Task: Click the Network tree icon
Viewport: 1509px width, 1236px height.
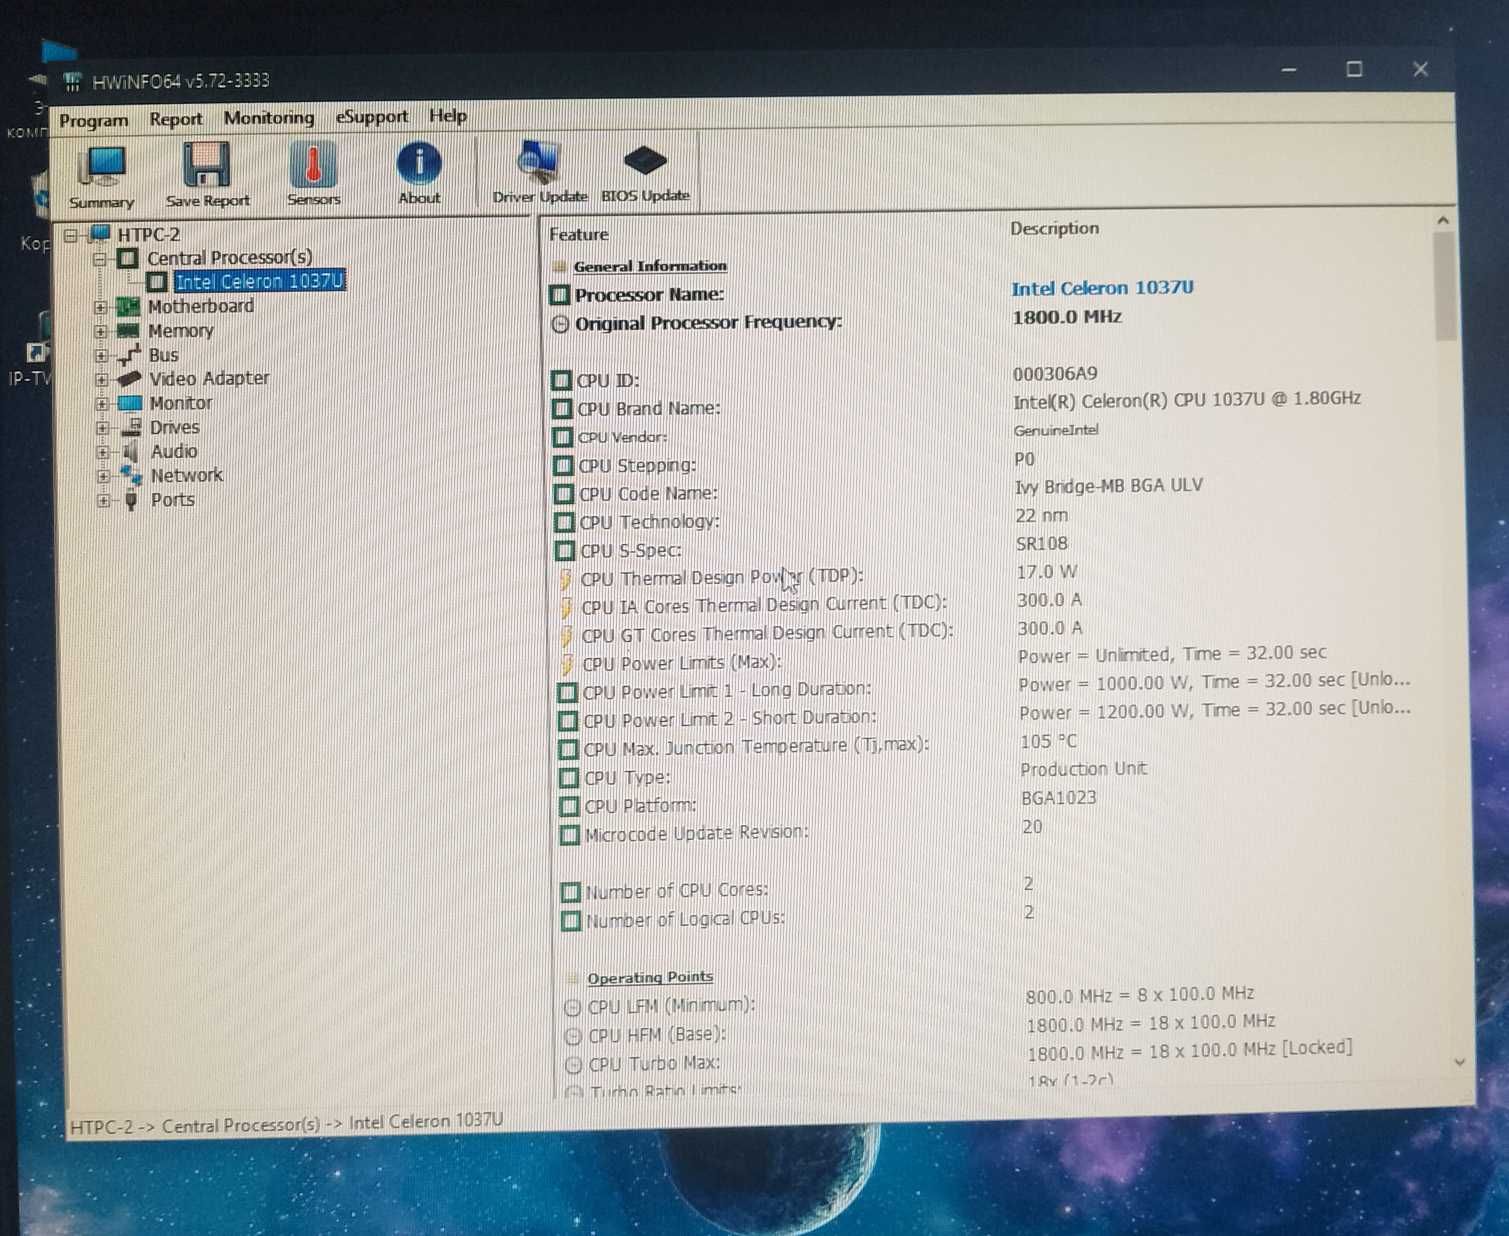Action: click(131, 476)
